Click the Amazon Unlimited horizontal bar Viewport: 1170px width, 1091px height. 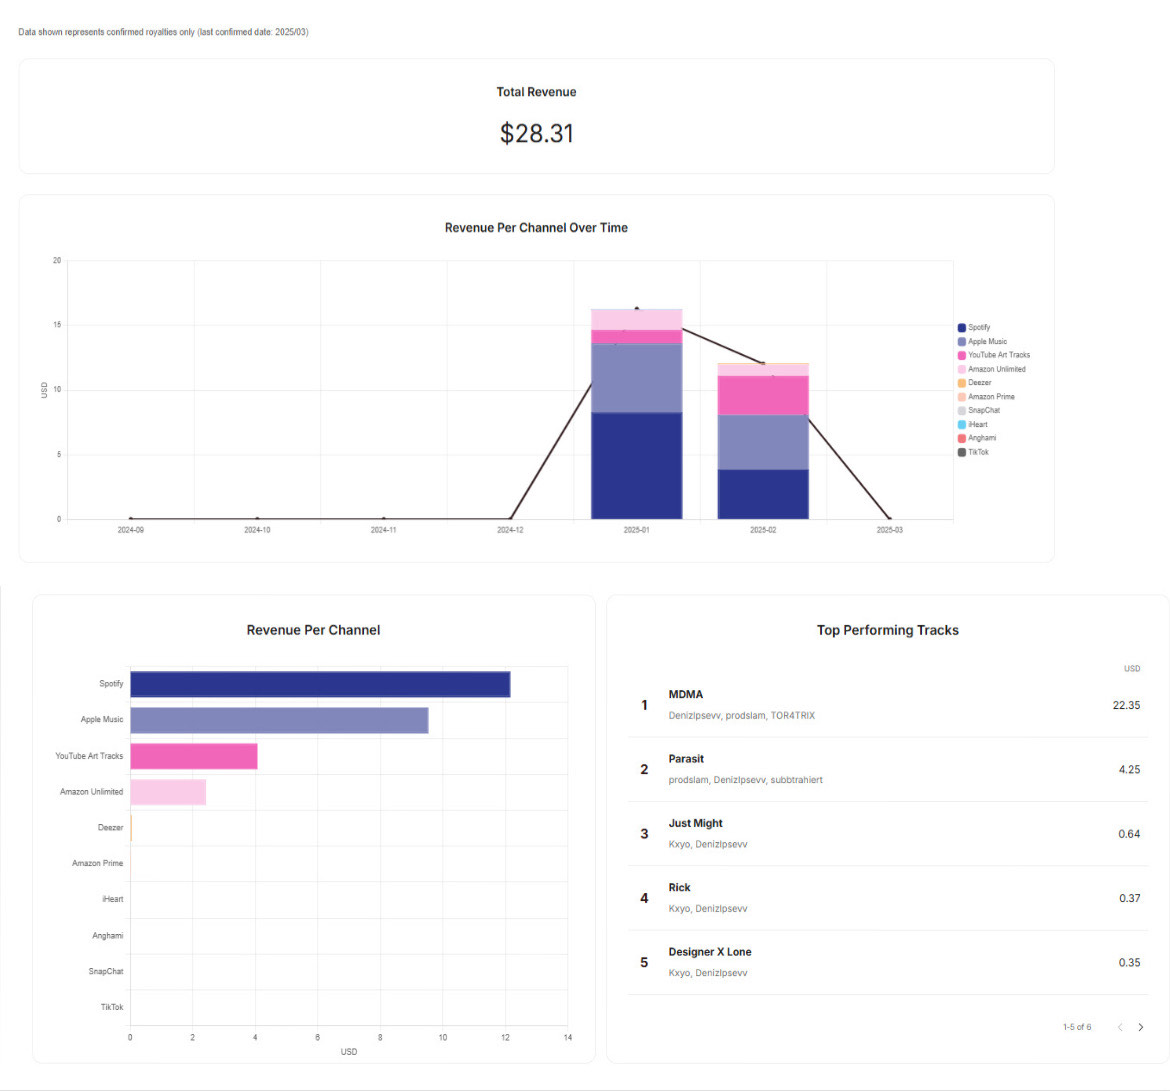tap(168, 792)
